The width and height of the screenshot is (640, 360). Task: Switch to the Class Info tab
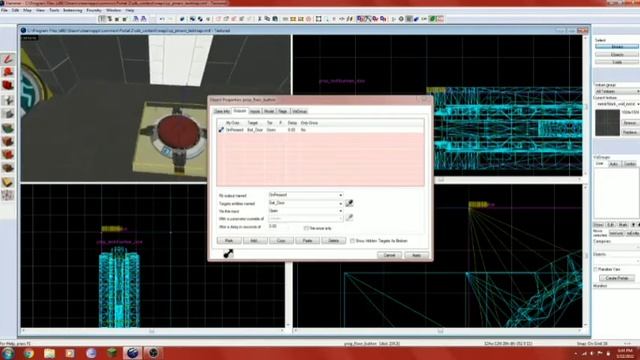pyautogui.click(x=222, y=111)
